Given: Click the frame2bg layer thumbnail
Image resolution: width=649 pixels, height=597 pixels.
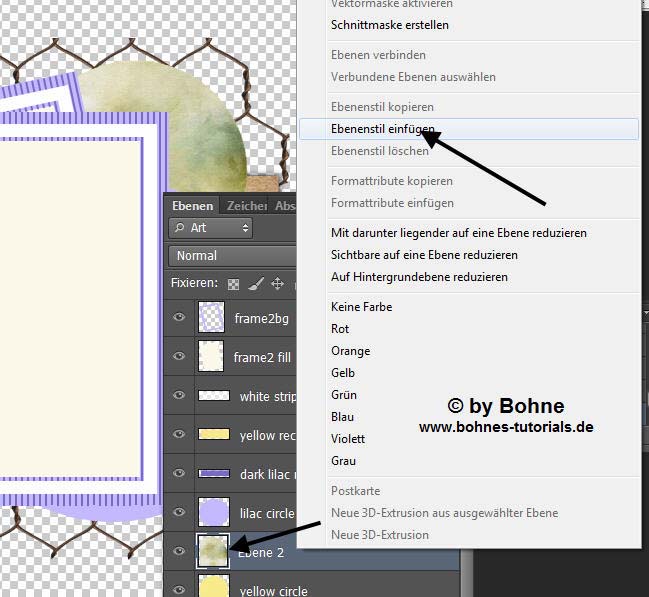Looking at the screenshot, I should click(x=211, y=318).
